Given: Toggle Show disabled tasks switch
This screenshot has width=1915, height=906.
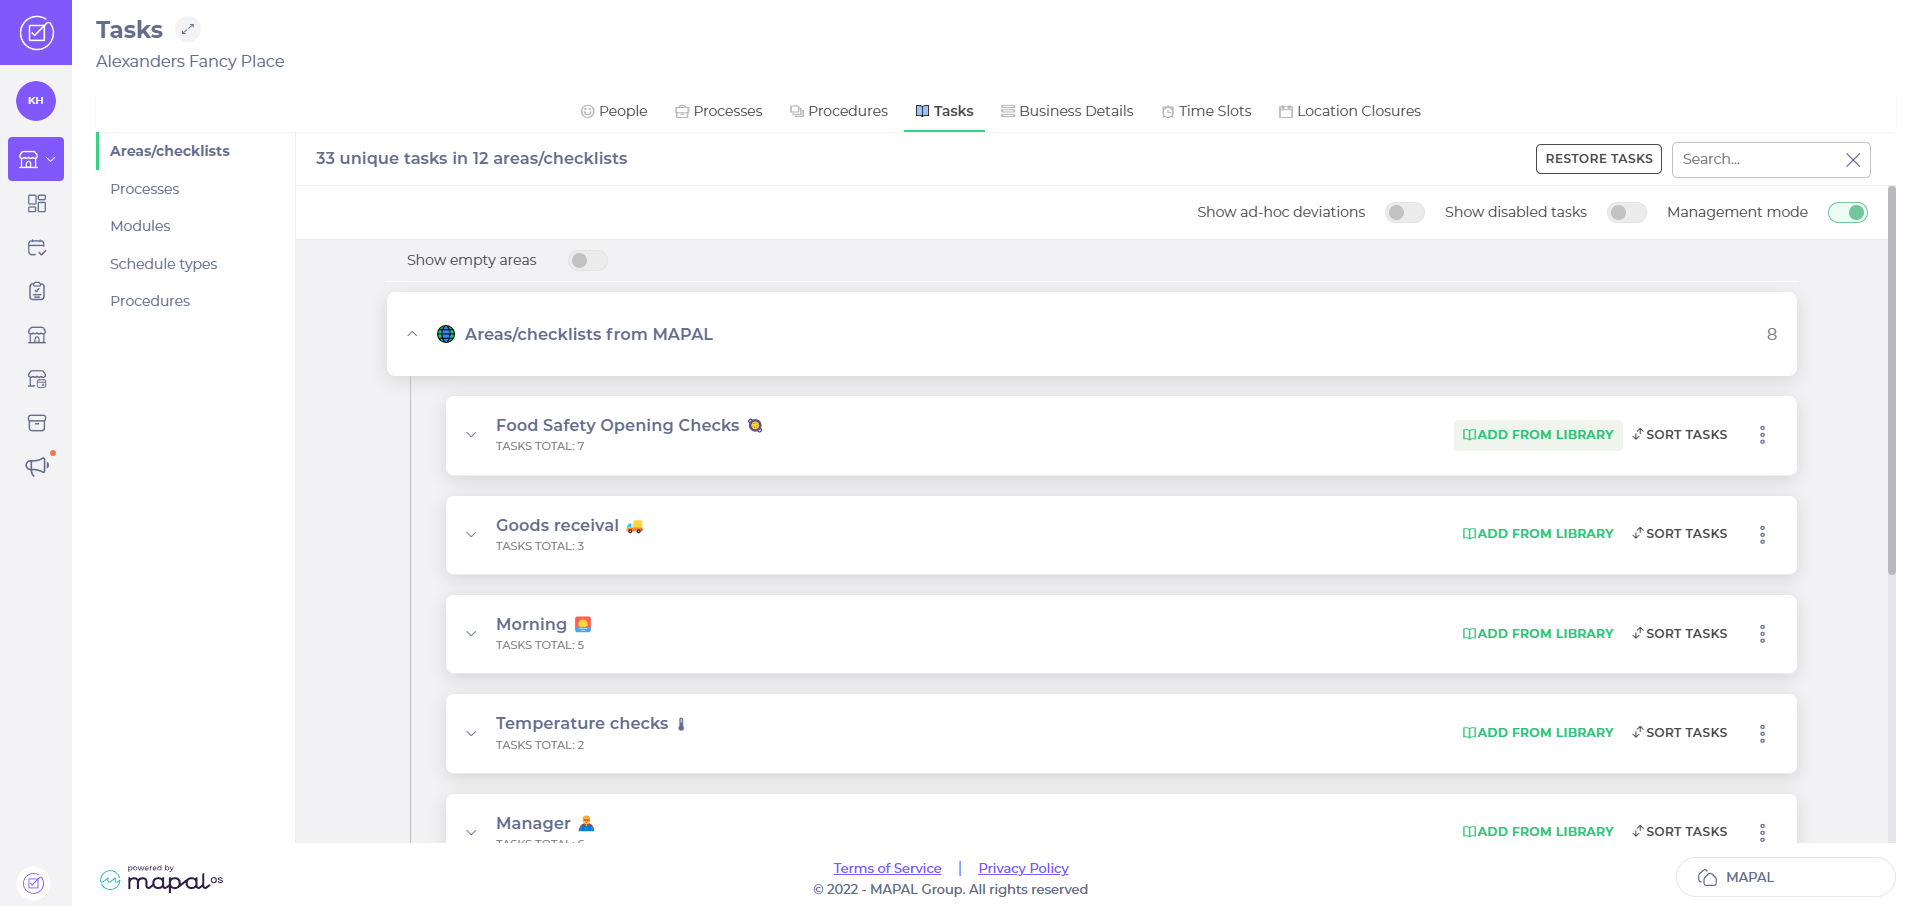Looking at the screenshot, I should (1626, 212).
